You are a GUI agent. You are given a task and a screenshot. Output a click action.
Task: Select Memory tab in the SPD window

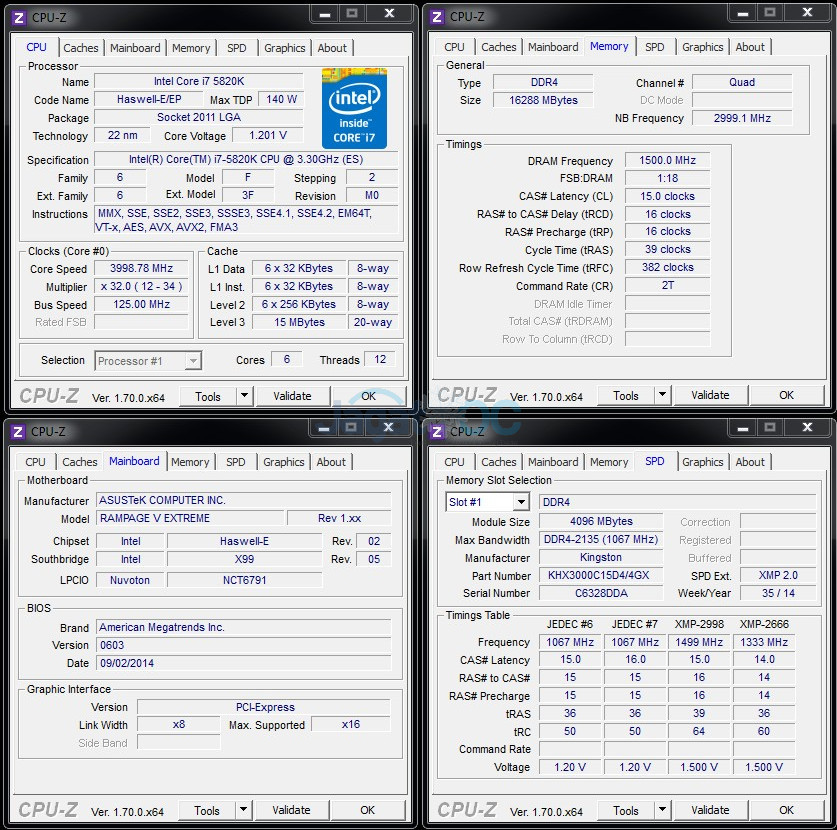[x=609, y=462]
